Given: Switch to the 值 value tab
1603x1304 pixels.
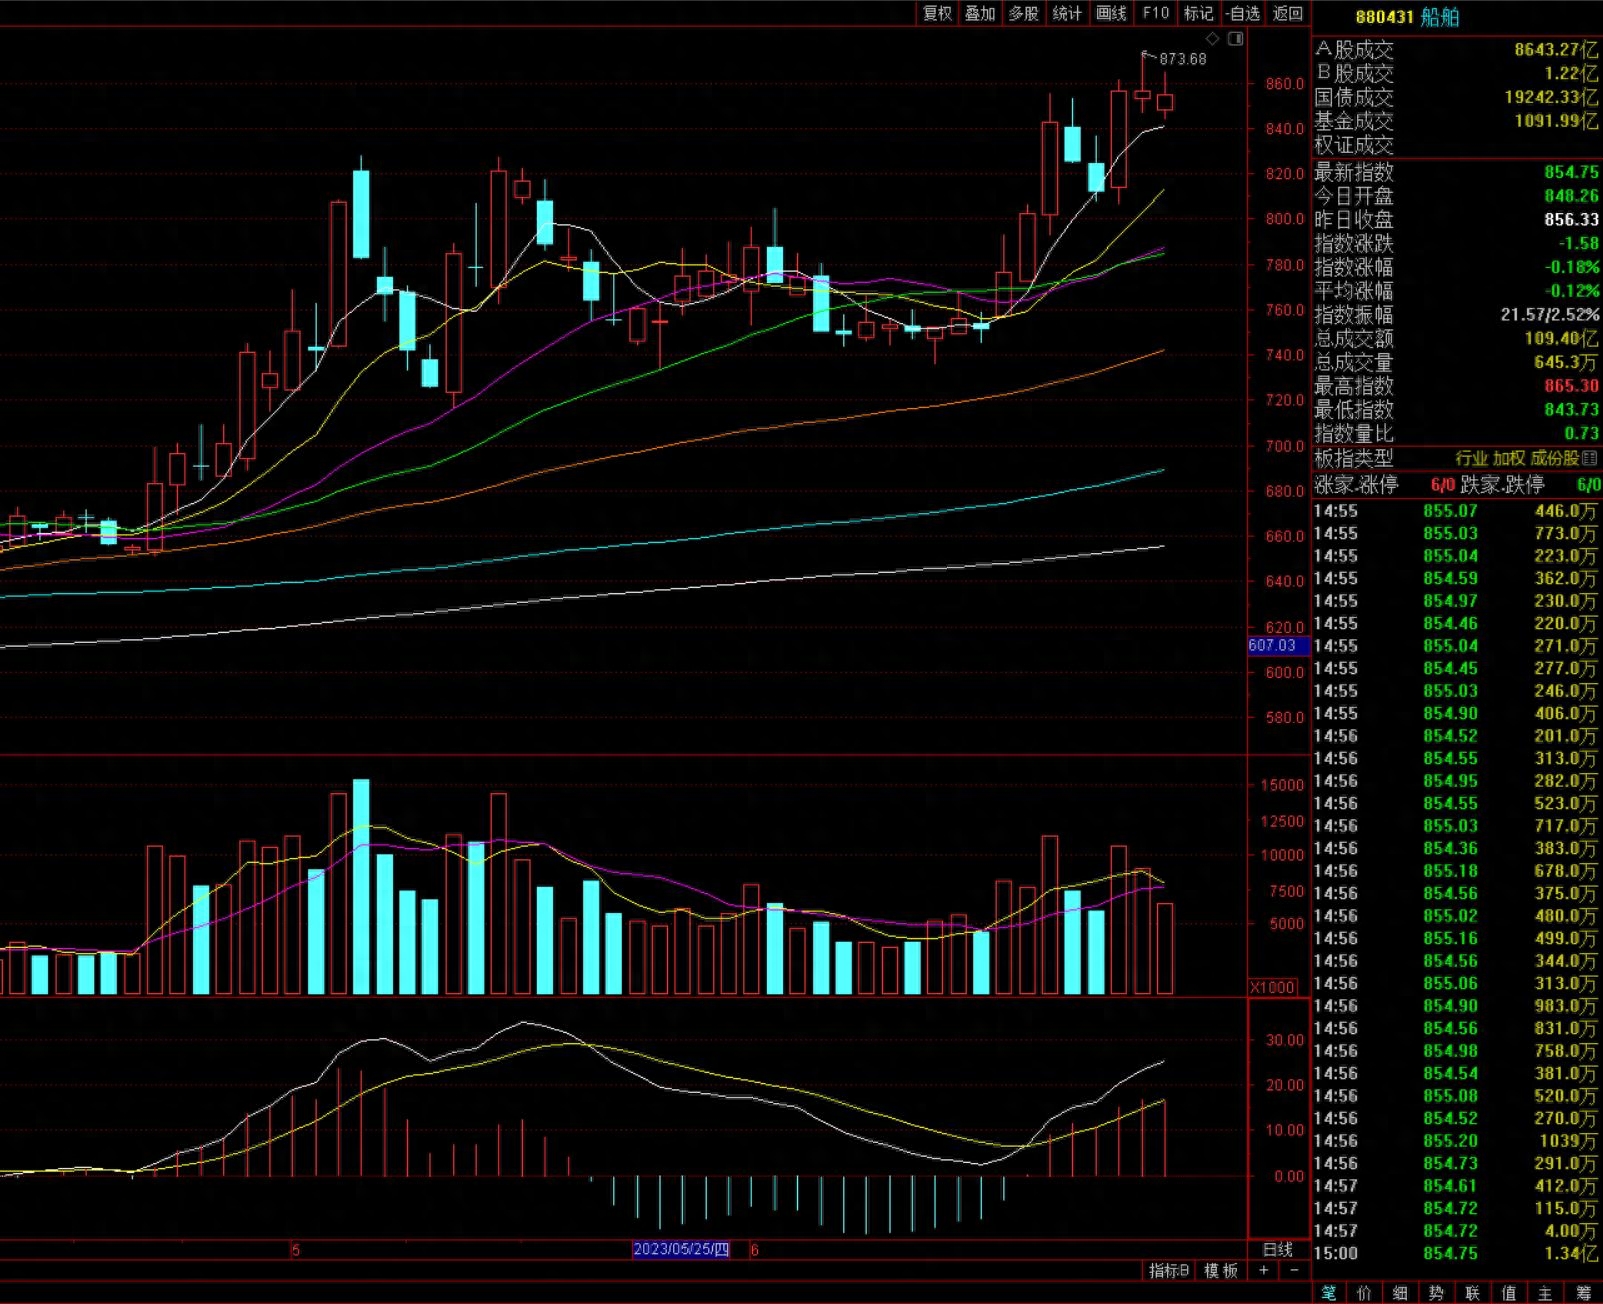Looking at the screenshot, I should coord(1508,1293).
